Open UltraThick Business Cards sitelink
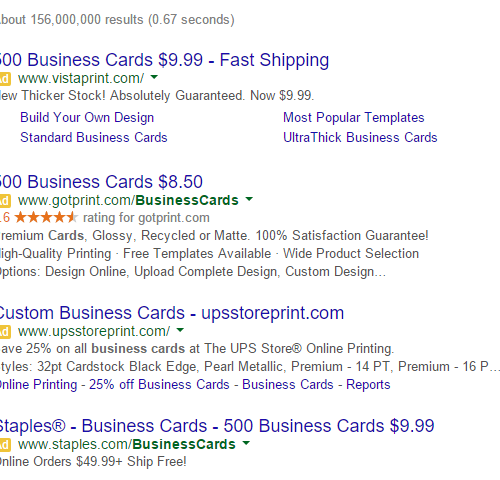 tap(360, 137)
